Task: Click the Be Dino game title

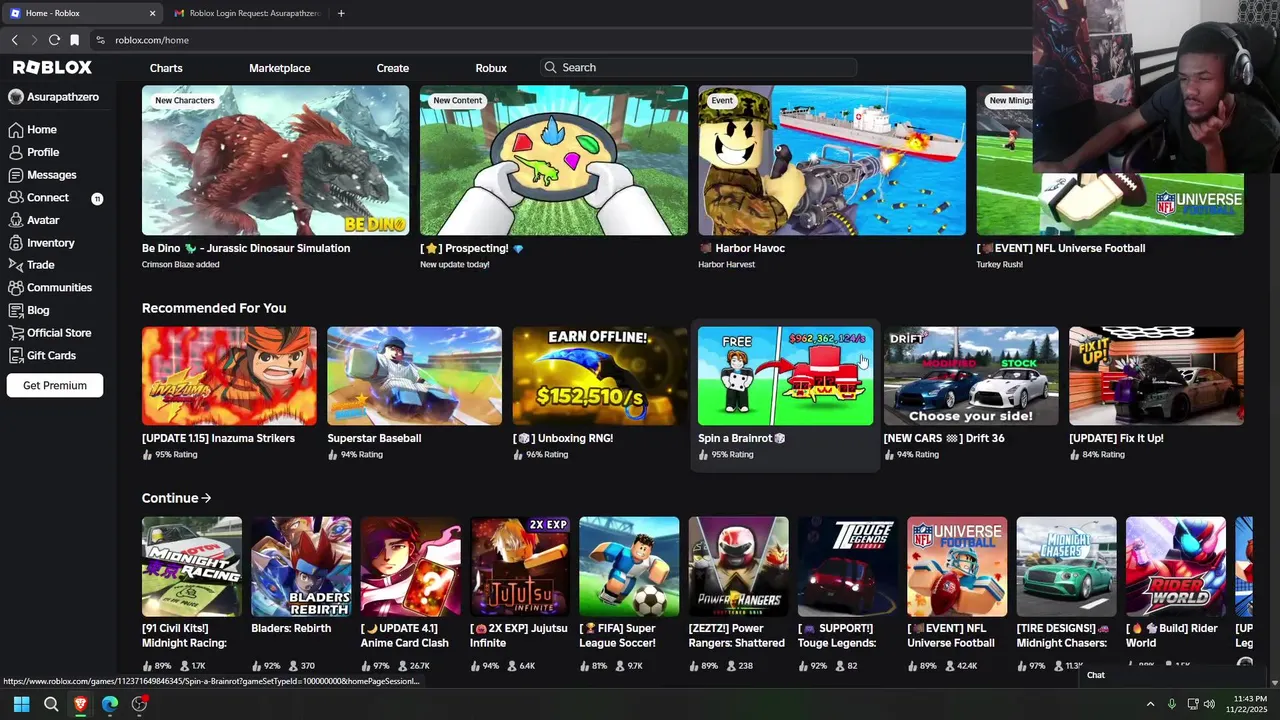Action: coord(246,248)
